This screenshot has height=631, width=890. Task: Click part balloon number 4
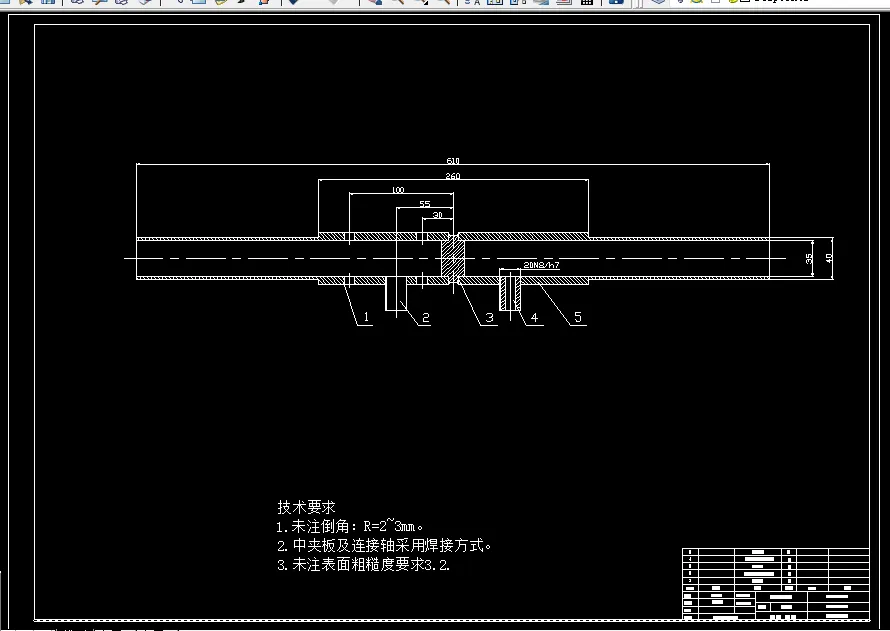[534, 318]
